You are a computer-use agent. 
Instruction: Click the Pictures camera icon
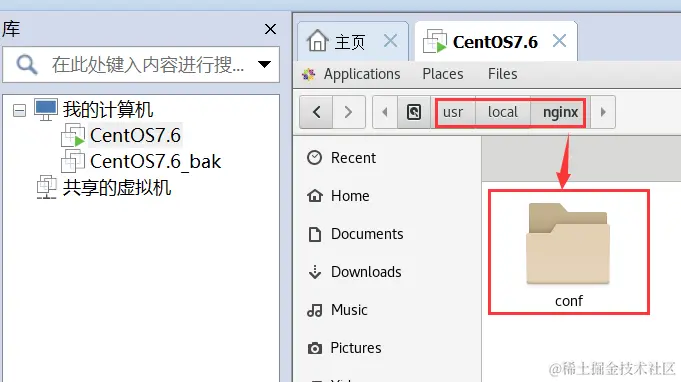(315, 348)
